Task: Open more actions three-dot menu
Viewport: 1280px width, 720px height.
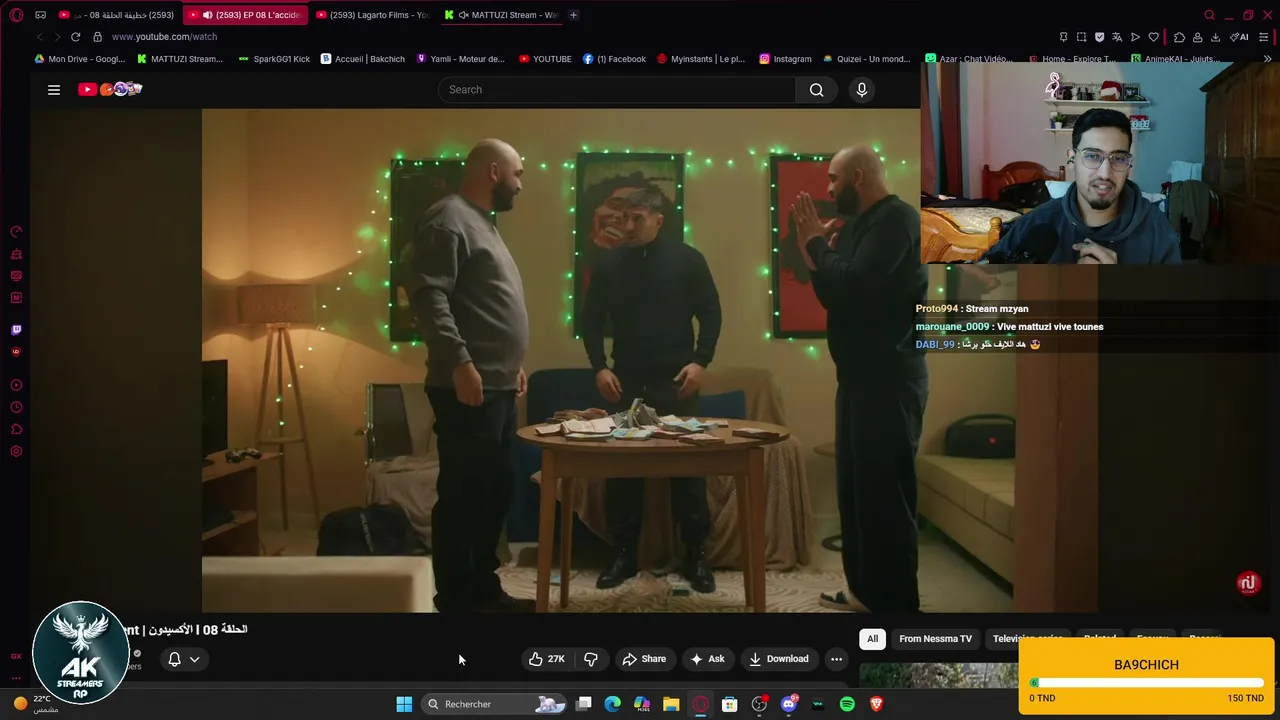Action: [836, 659]
